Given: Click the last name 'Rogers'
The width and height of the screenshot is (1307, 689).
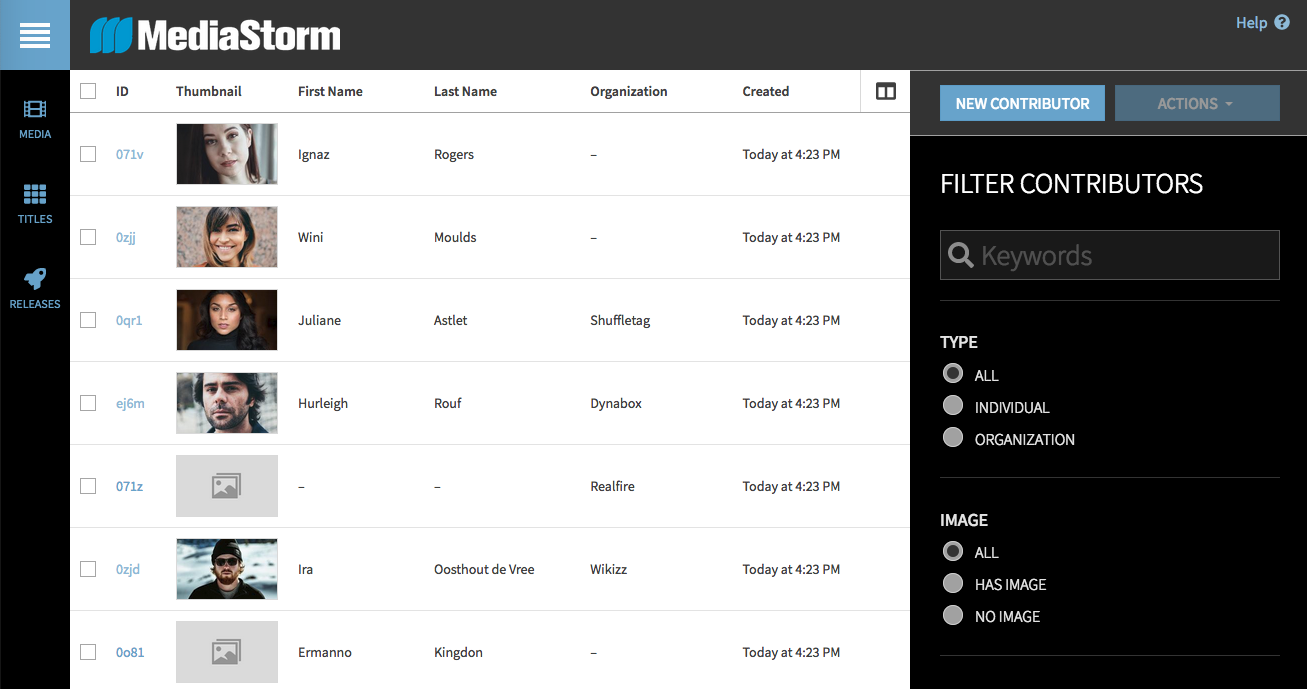Looking at the screenshot, I should 454,154.
